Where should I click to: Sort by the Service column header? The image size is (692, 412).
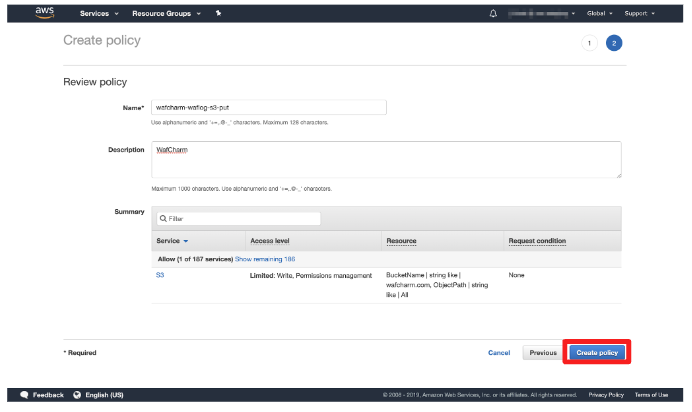pyautogui.click(x=172, y=241)
